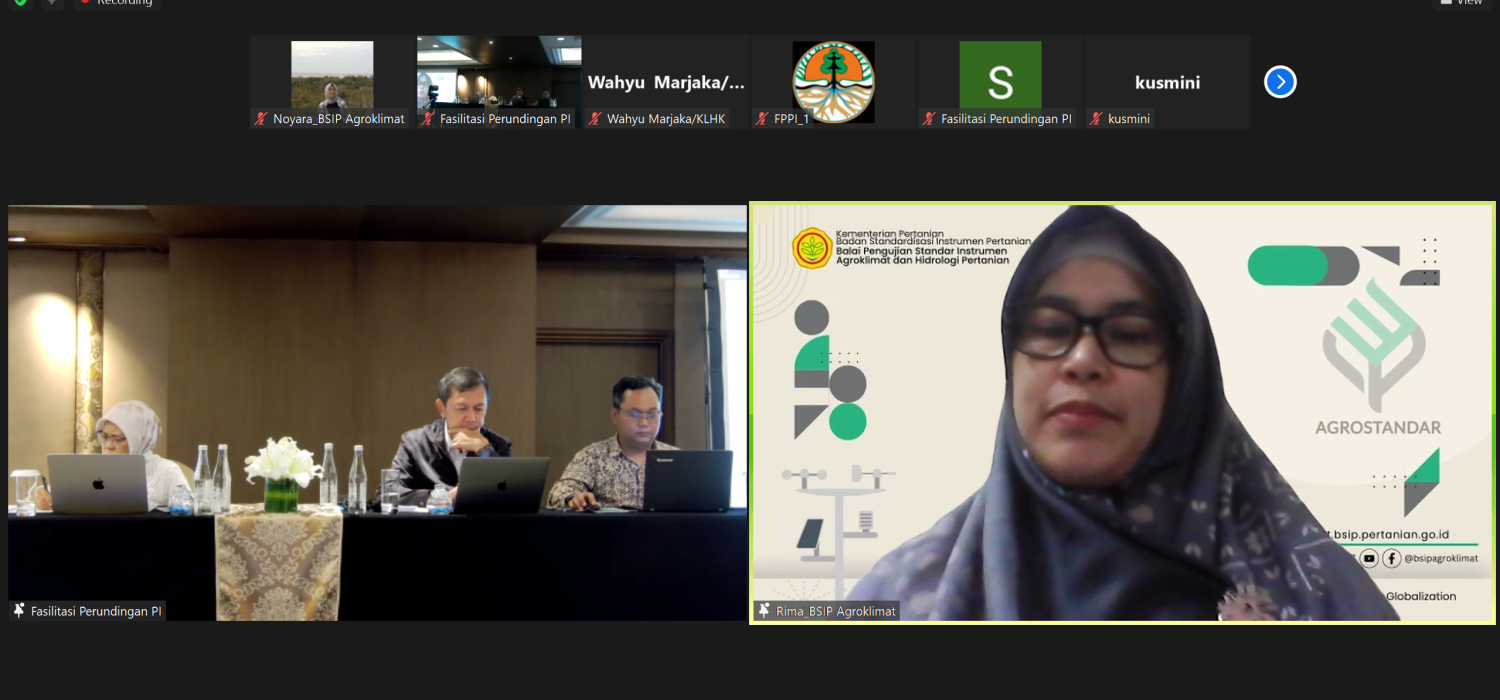Click the green encryption shield icon

[20, 2]
